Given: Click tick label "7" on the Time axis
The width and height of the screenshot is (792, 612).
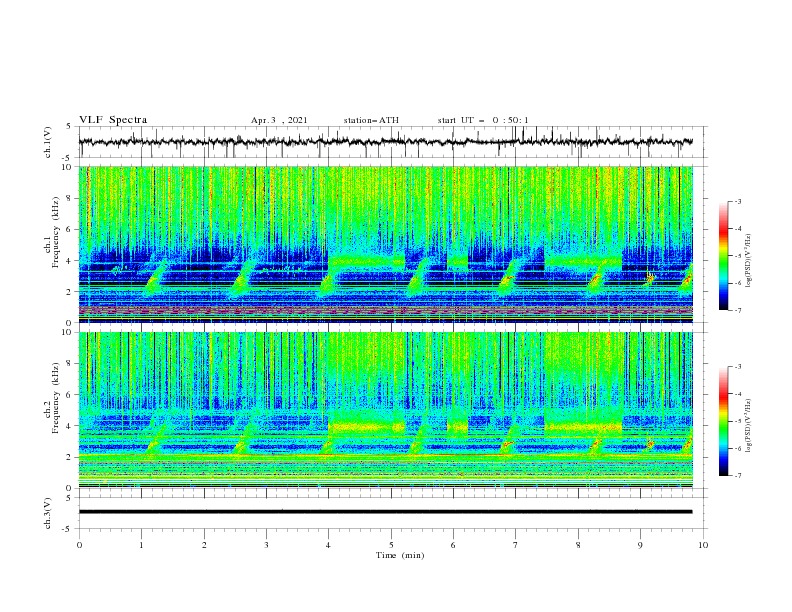Looking at the screenshot, I should pos(516,545).
